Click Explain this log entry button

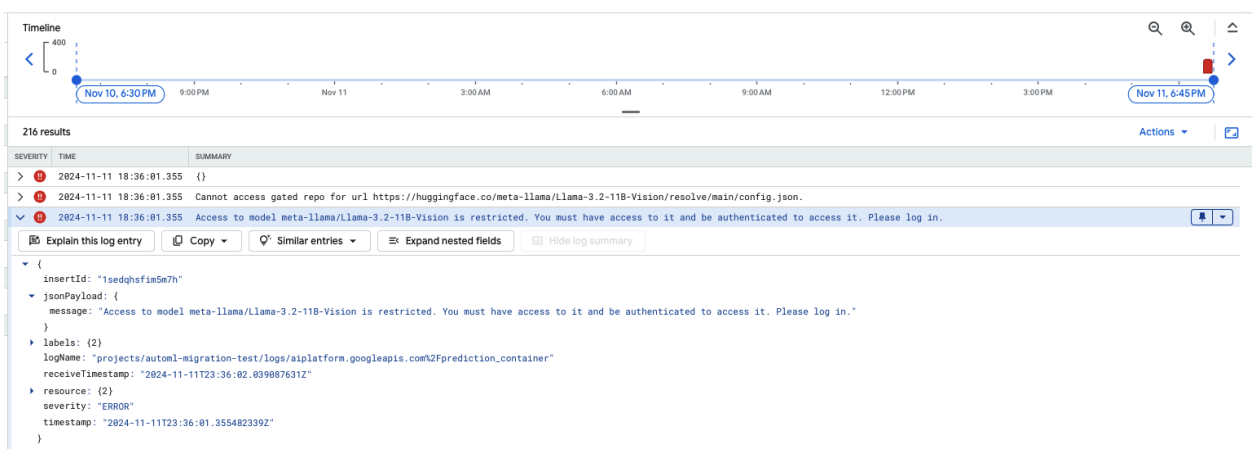point(87,241)
